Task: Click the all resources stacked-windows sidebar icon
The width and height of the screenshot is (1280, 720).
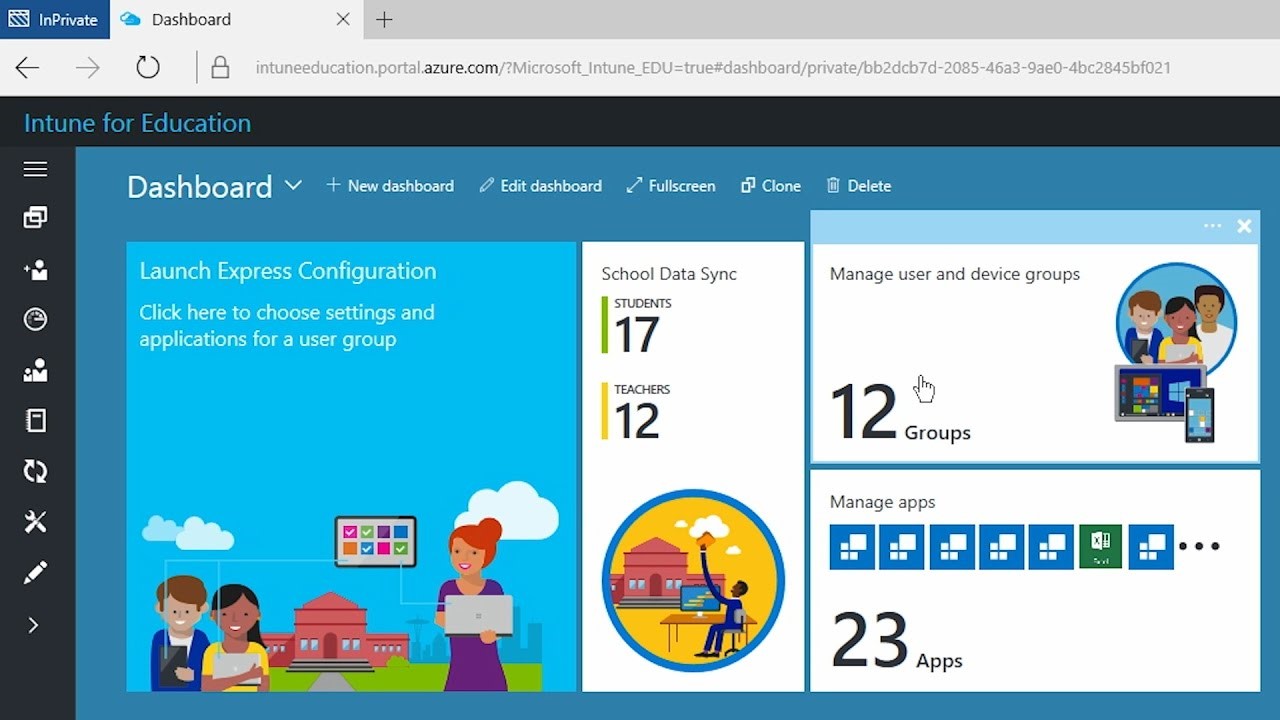Action: coord(35,217)
